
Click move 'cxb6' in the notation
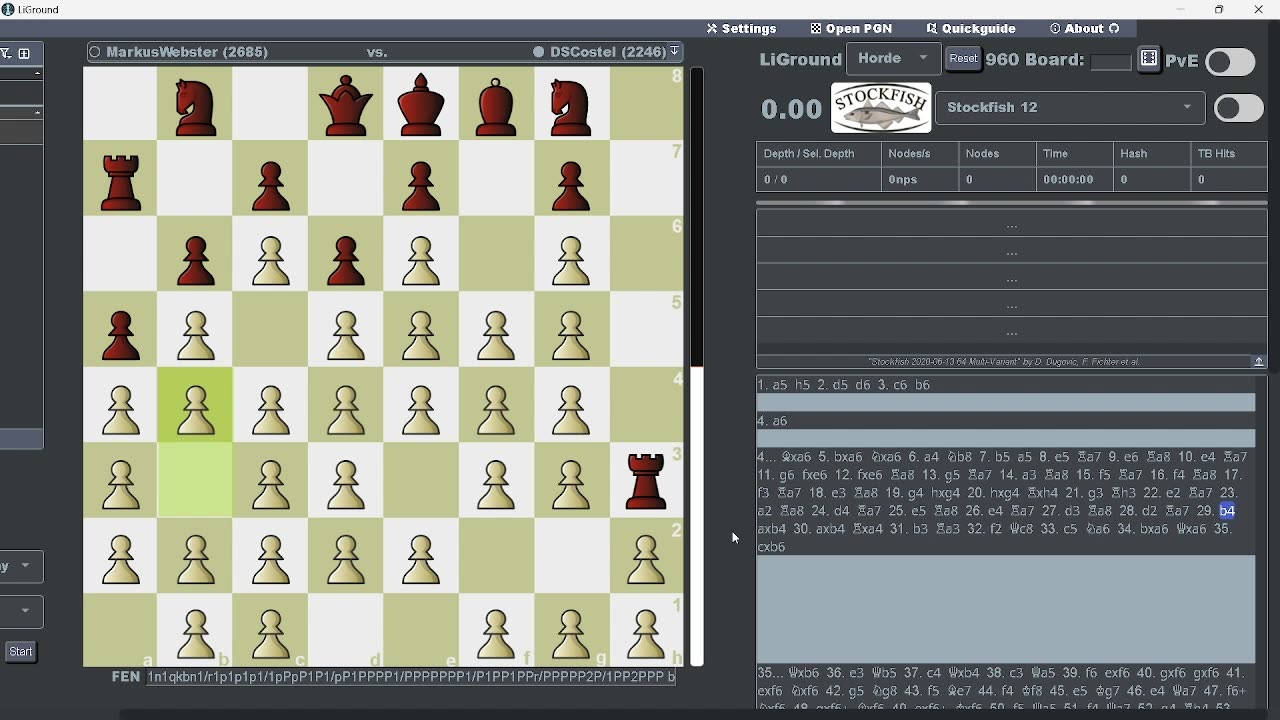pos(772,548)
